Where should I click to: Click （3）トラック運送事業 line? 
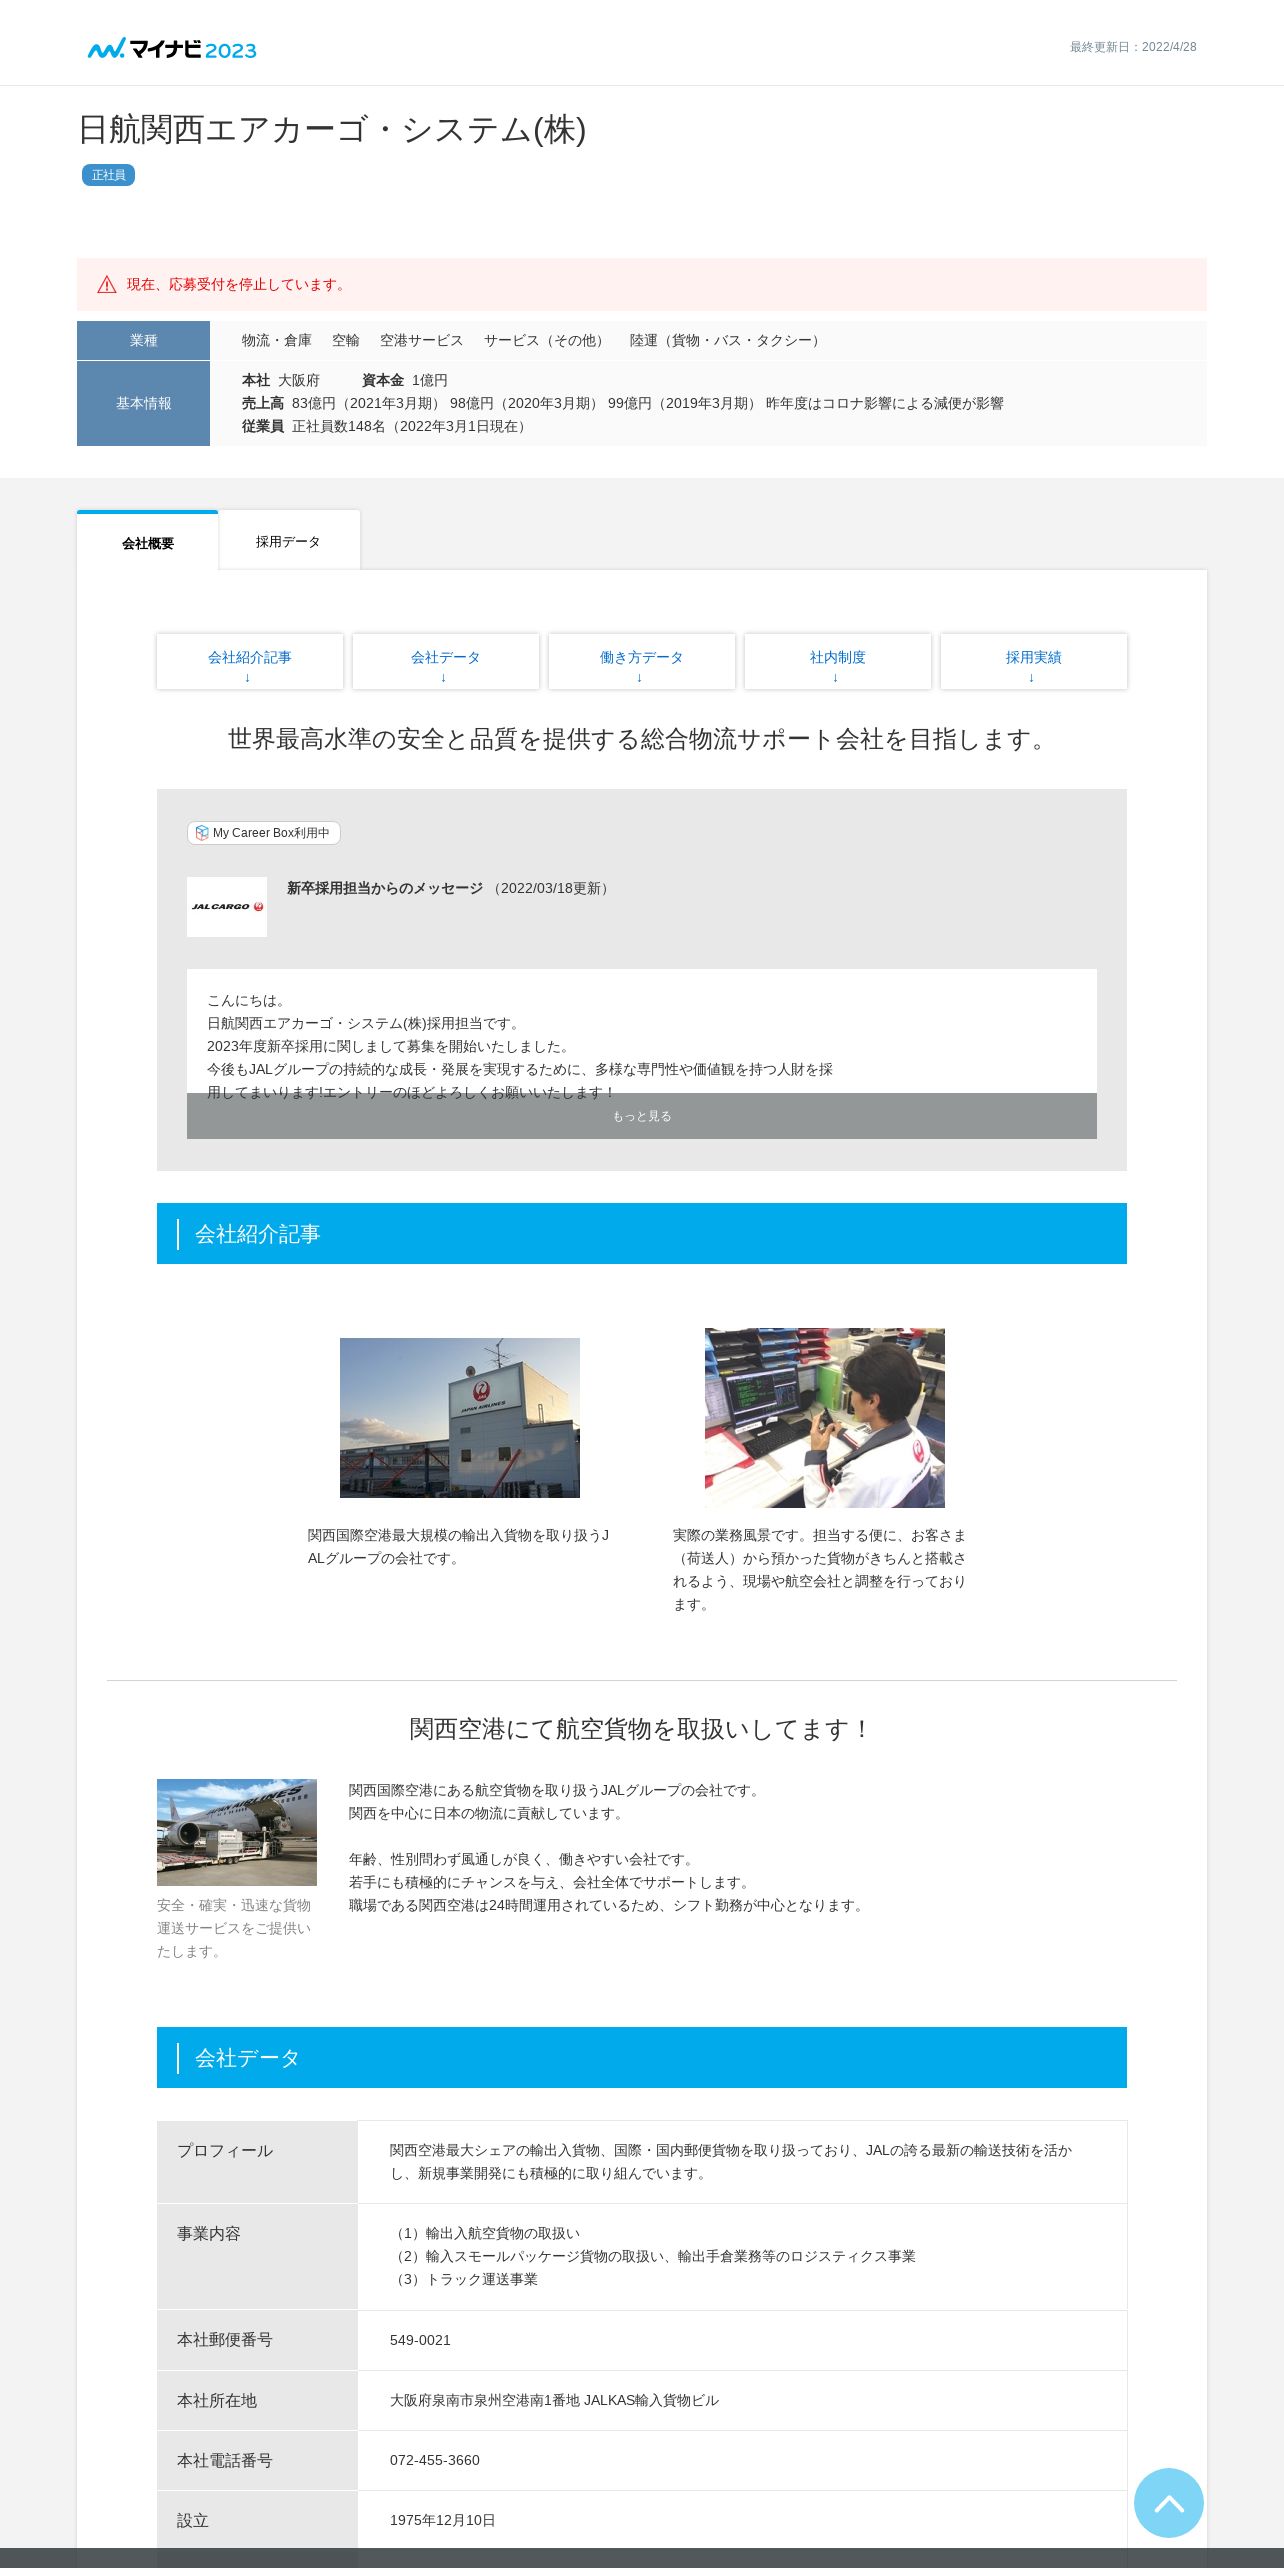point(464,2279)
